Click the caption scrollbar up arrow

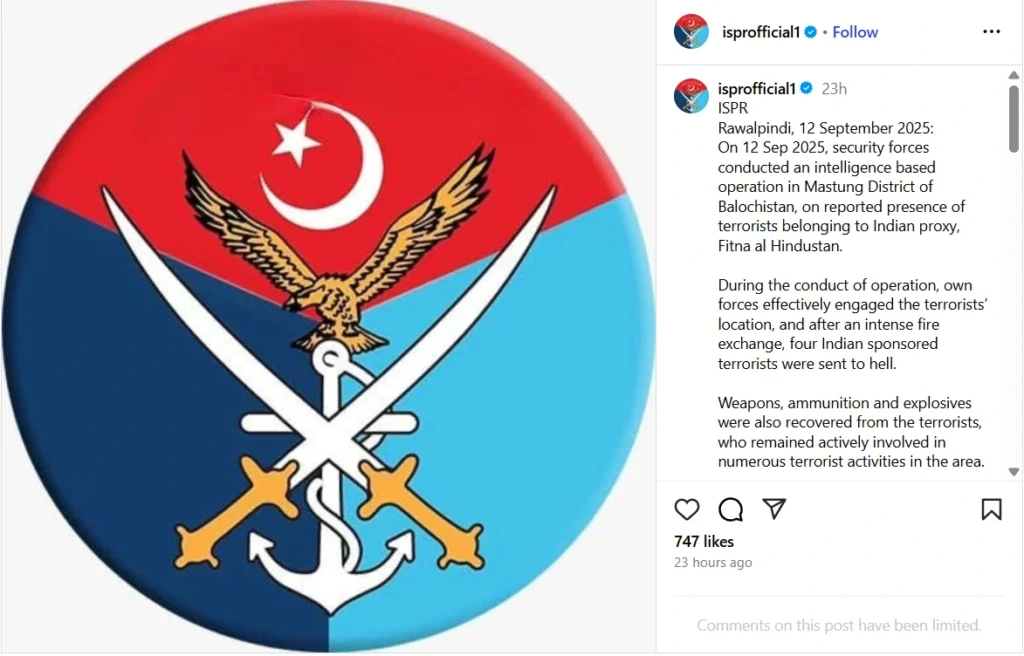point(1014,75)
